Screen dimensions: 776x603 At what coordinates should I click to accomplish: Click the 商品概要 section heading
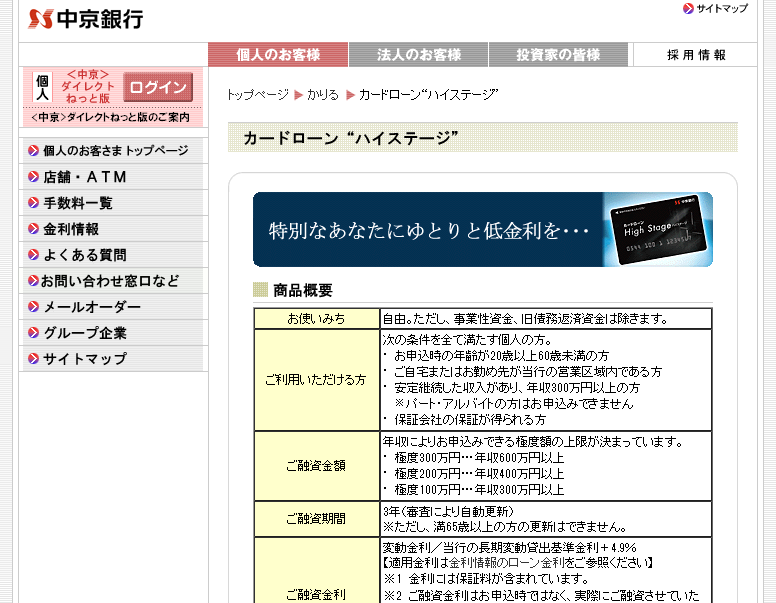pyautogui.click(x=303, y=290)
